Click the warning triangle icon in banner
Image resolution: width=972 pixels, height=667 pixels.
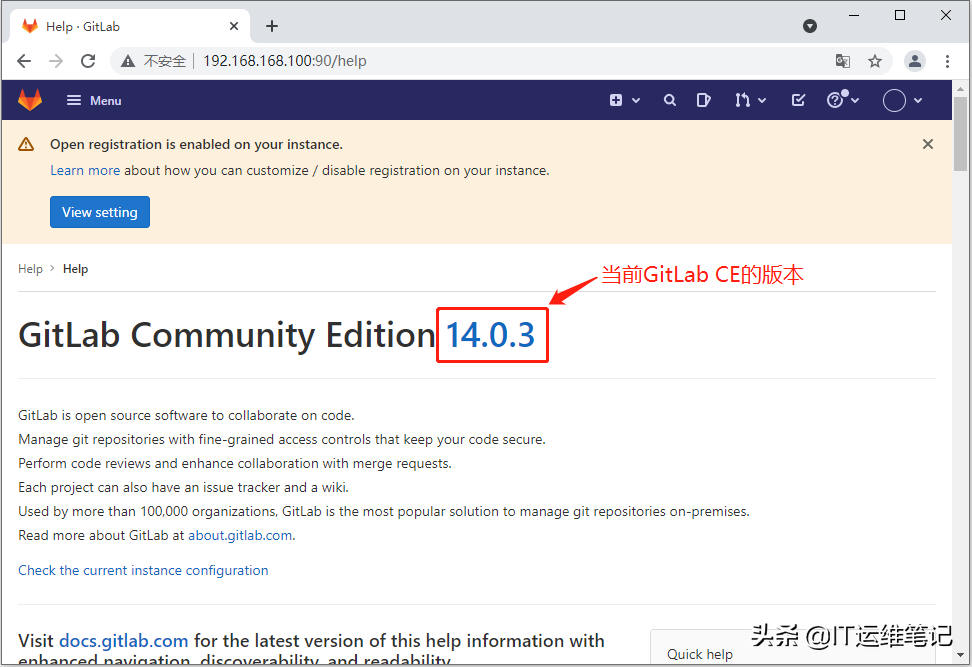(x=26, y=144)
